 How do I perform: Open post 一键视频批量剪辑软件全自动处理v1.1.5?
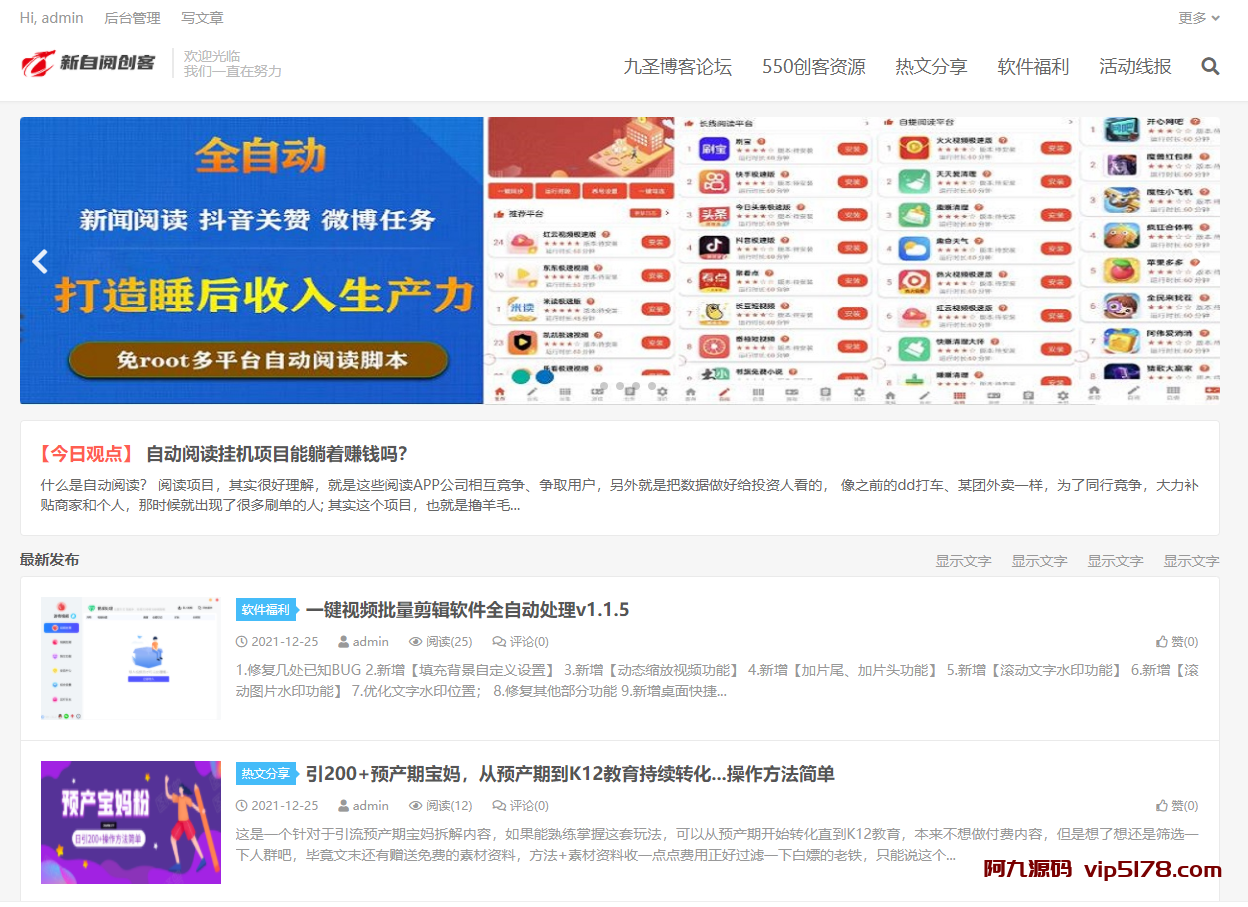[467, 610]
